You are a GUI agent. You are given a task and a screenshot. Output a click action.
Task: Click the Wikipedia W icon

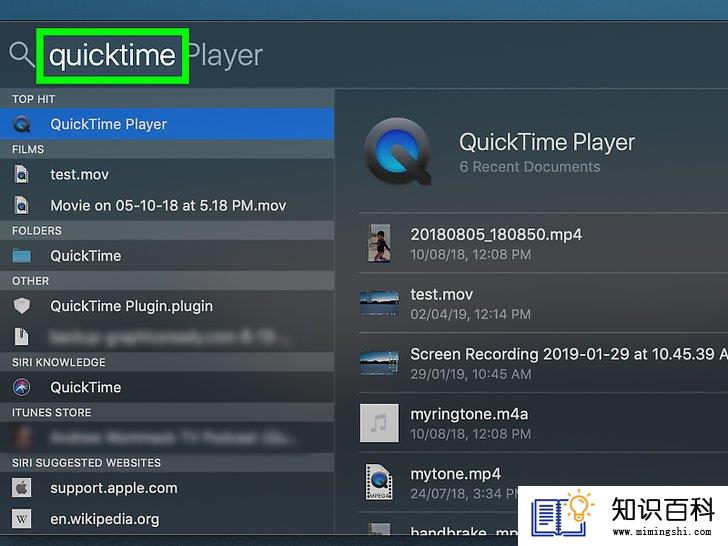(21, 519)
